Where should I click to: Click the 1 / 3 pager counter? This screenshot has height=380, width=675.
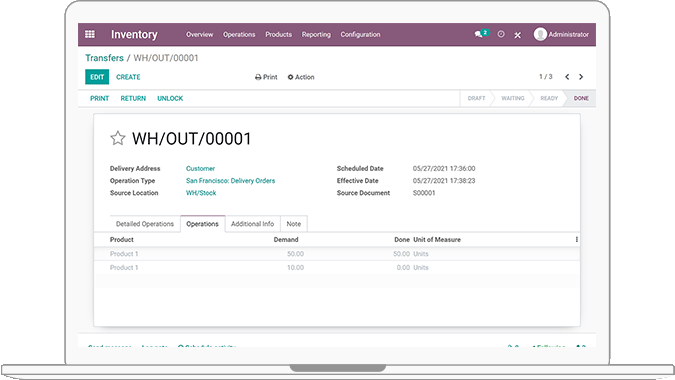pos(546,77)
